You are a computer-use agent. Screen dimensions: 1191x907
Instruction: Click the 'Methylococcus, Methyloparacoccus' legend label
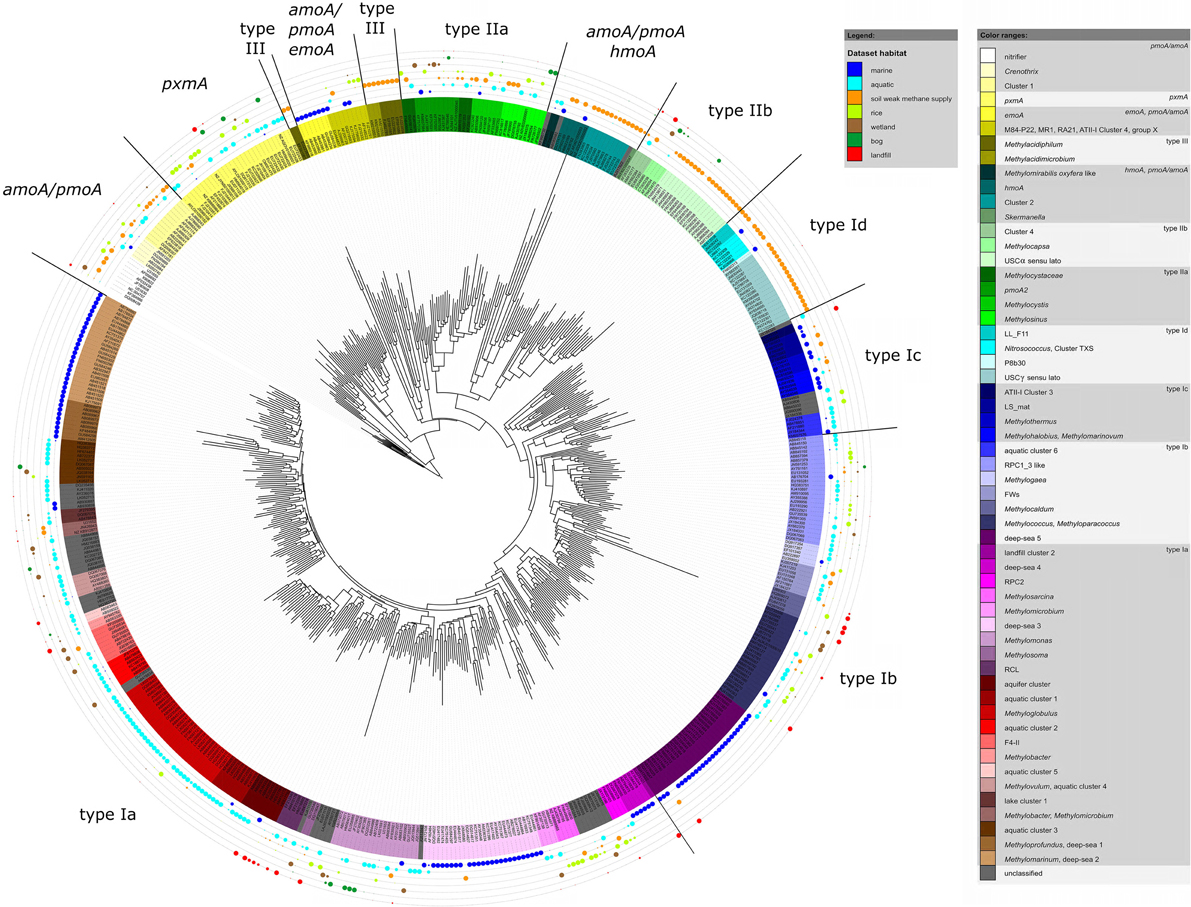coord(1062,523)
